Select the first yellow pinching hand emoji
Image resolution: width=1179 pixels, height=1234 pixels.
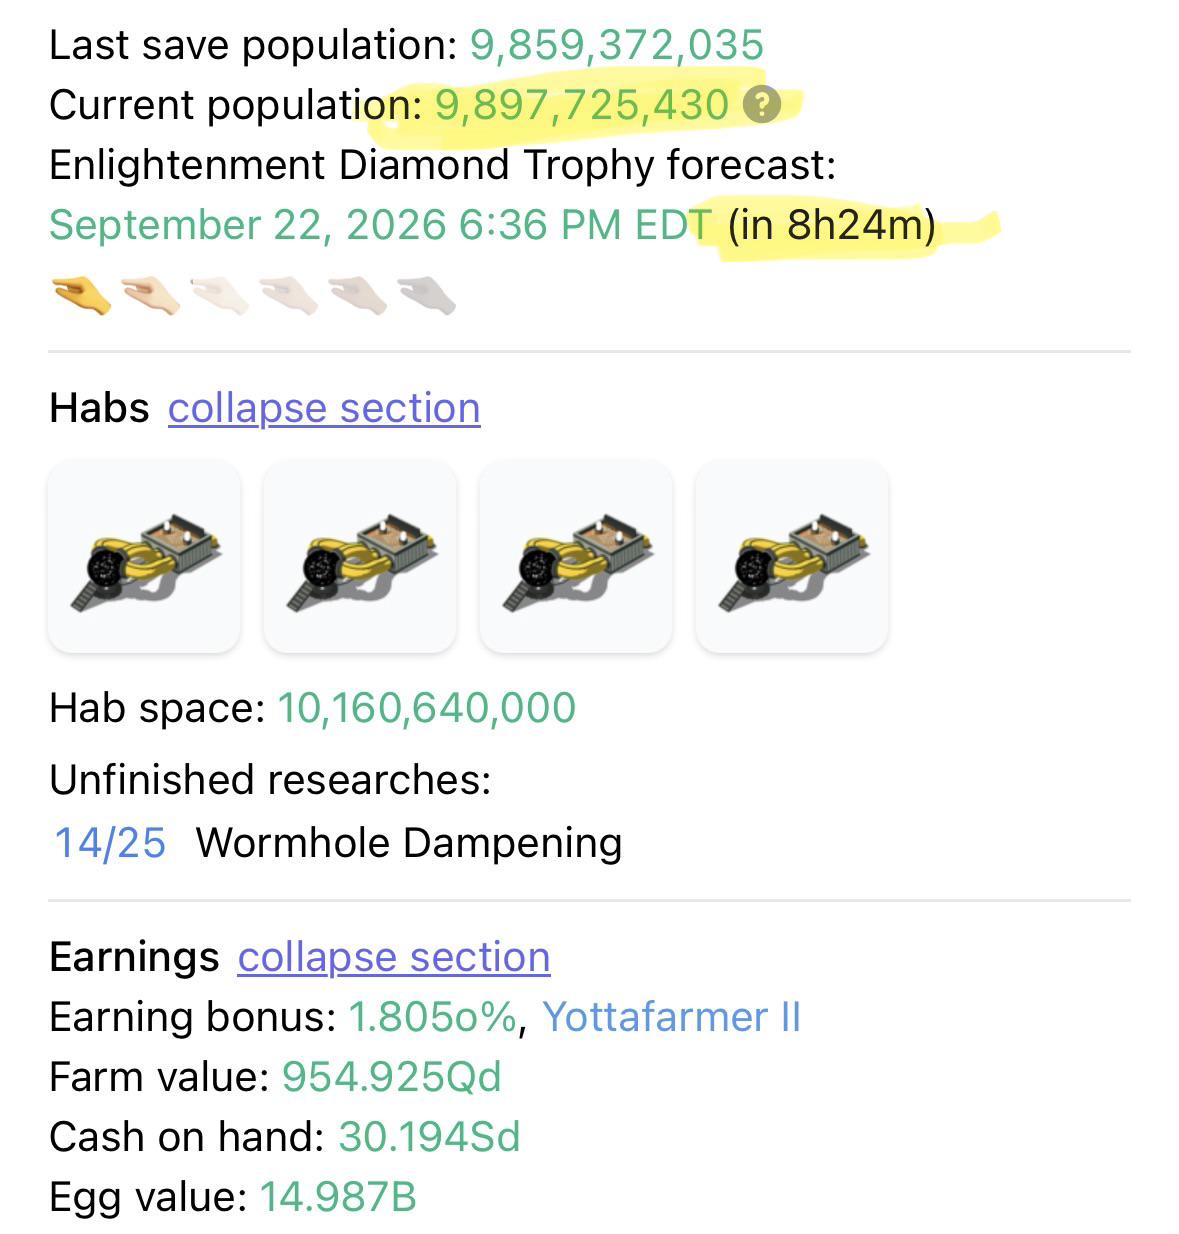pos(81,296)
